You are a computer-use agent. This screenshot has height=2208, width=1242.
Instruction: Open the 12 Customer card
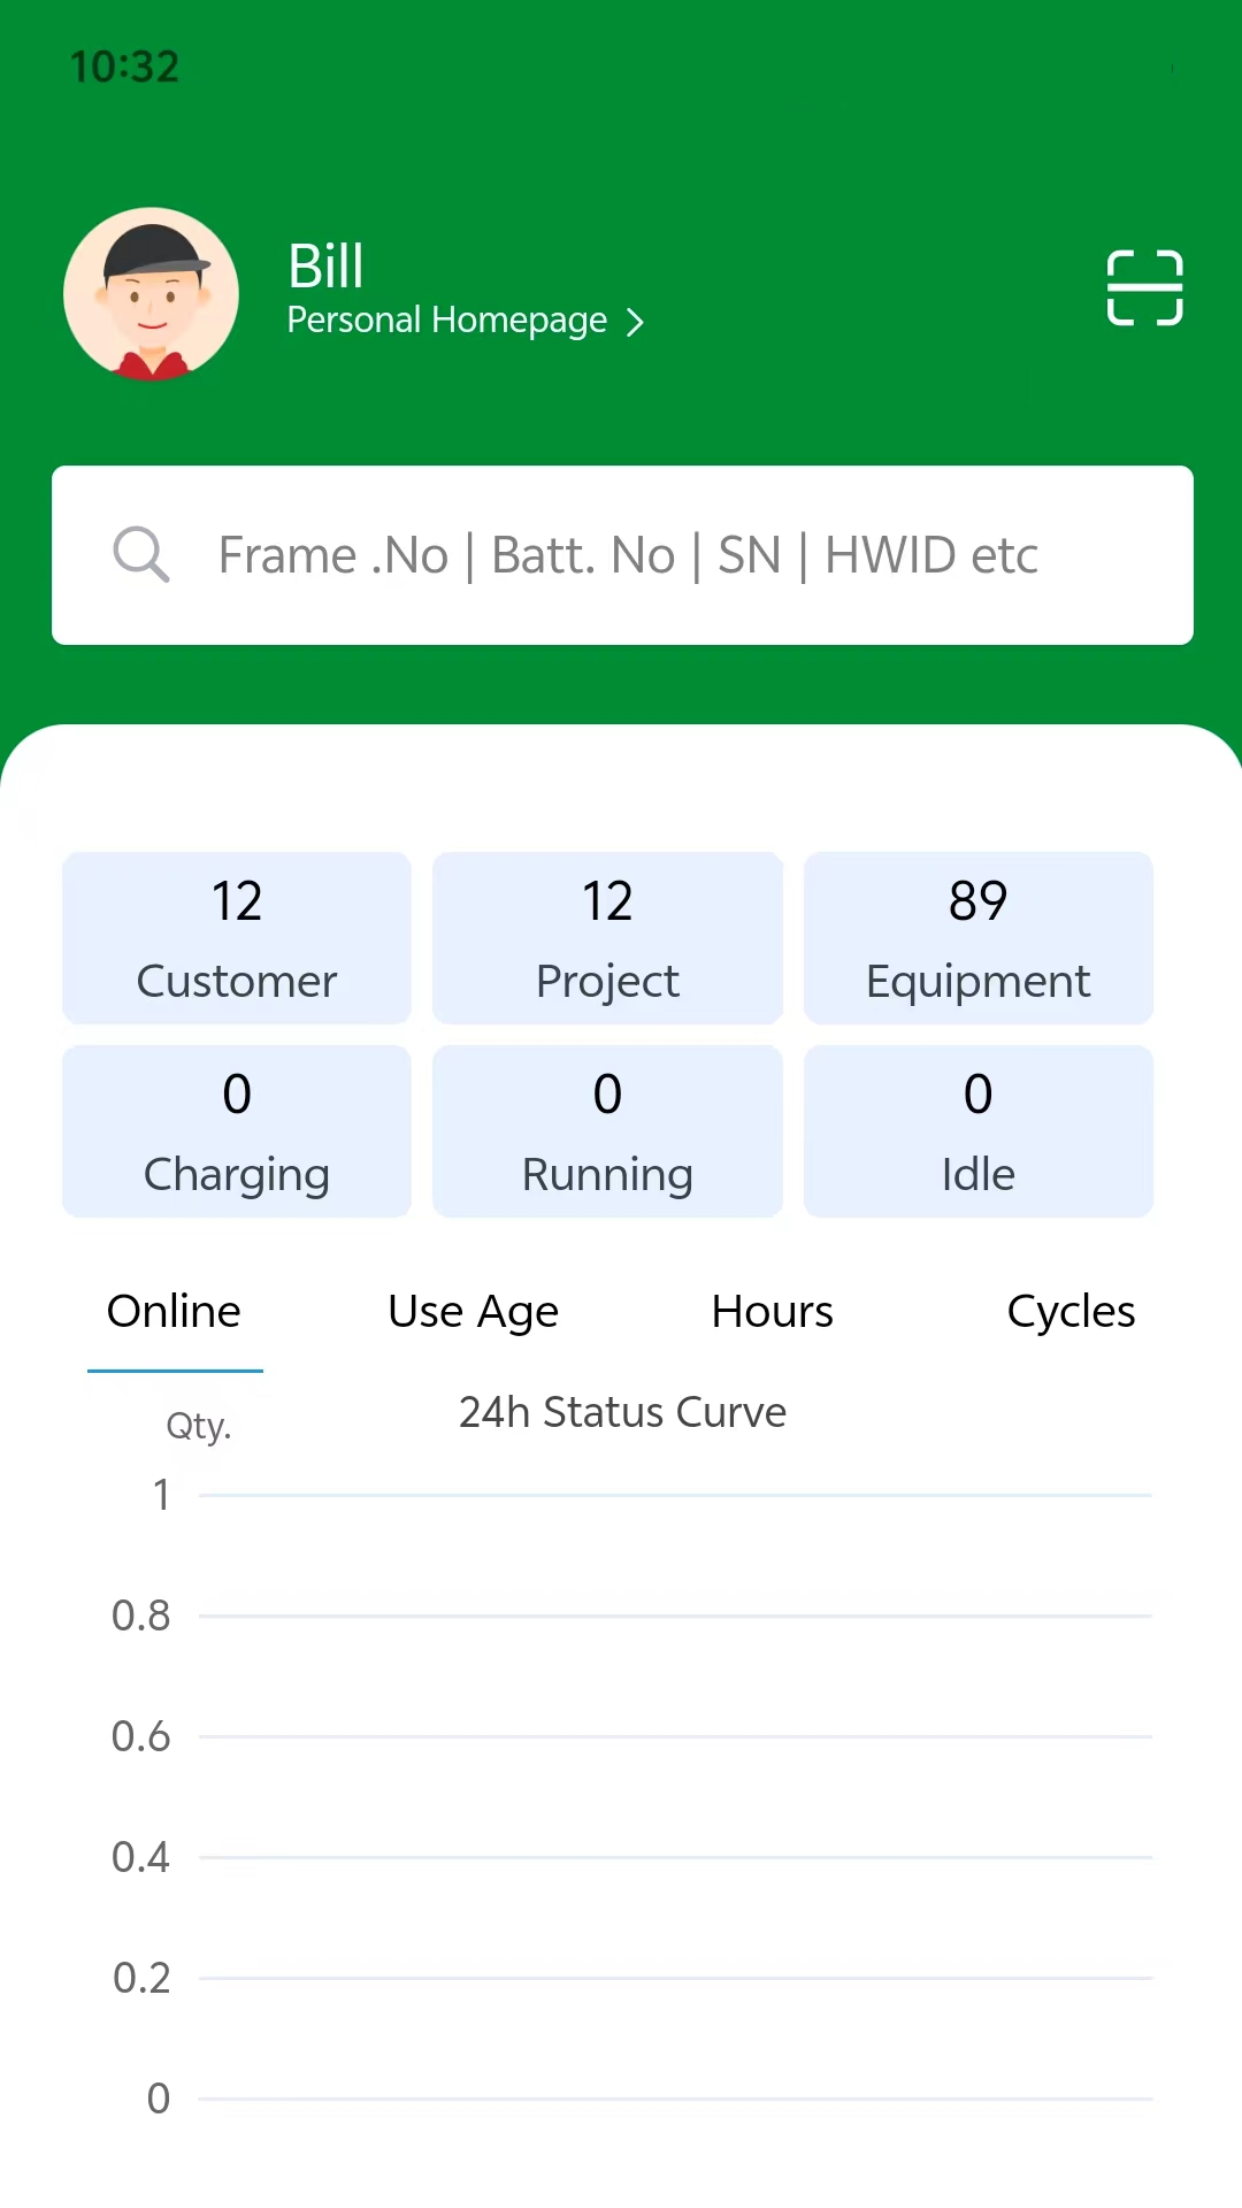click(237, 938)
